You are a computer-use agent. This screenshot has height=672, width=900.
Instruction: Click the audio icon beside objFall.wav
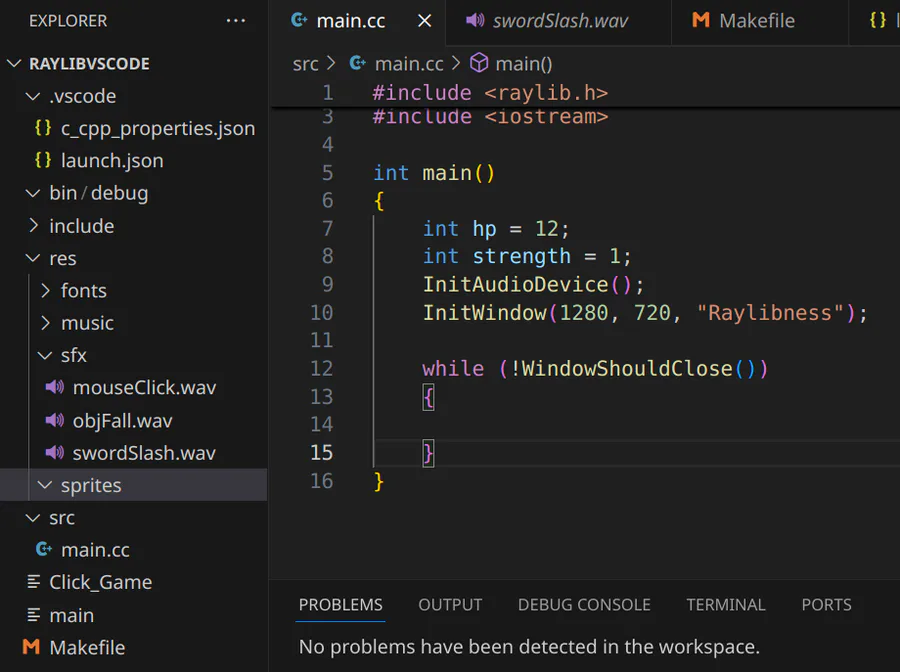pos(55,421)
